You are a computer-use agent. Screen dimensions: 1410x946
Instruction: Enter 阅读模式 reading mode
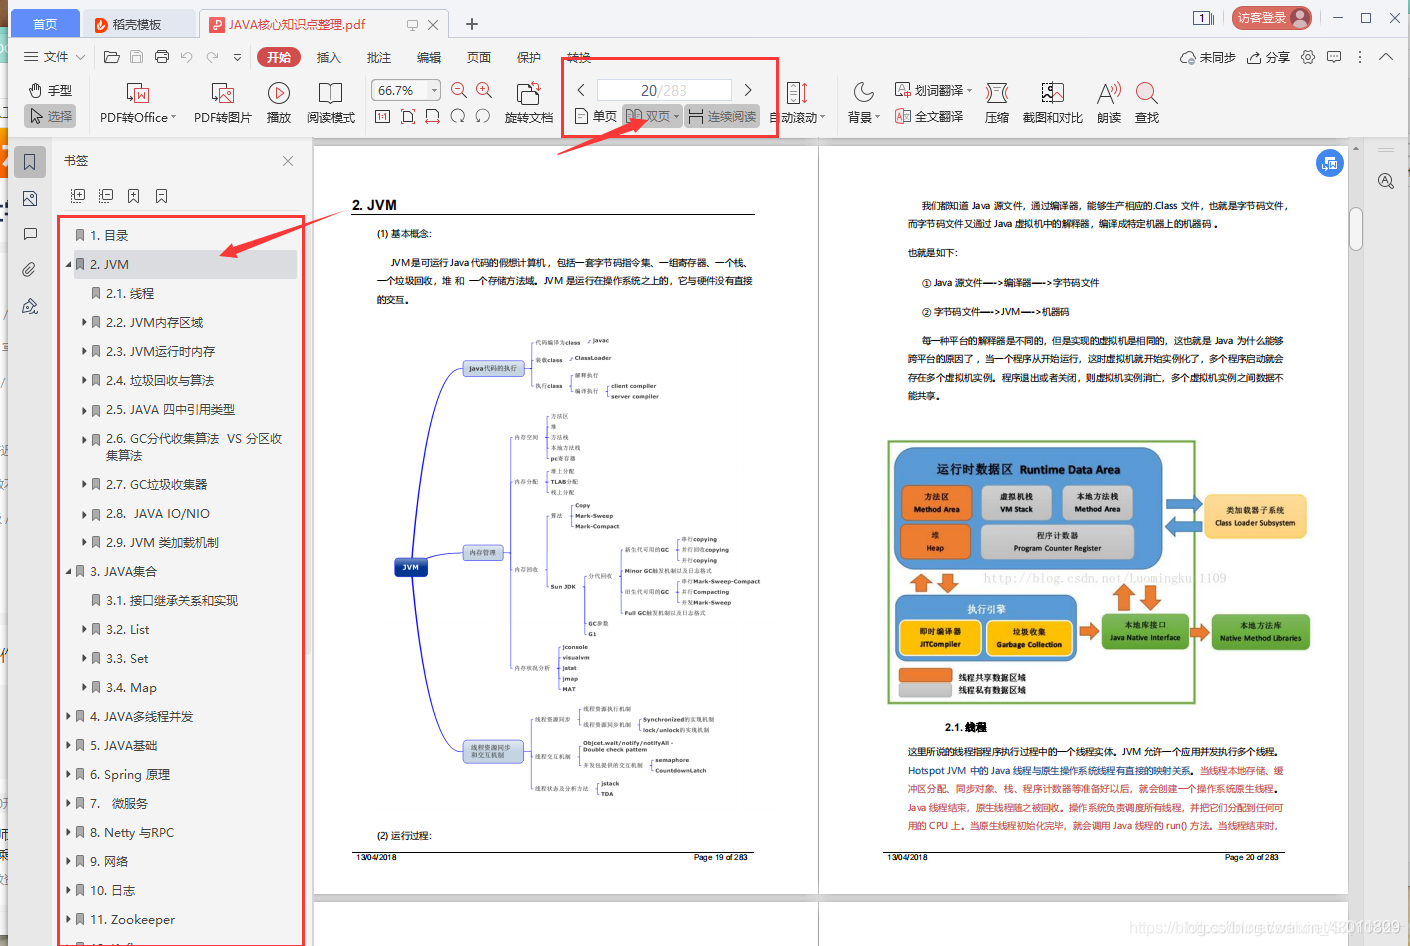[331, 104]
